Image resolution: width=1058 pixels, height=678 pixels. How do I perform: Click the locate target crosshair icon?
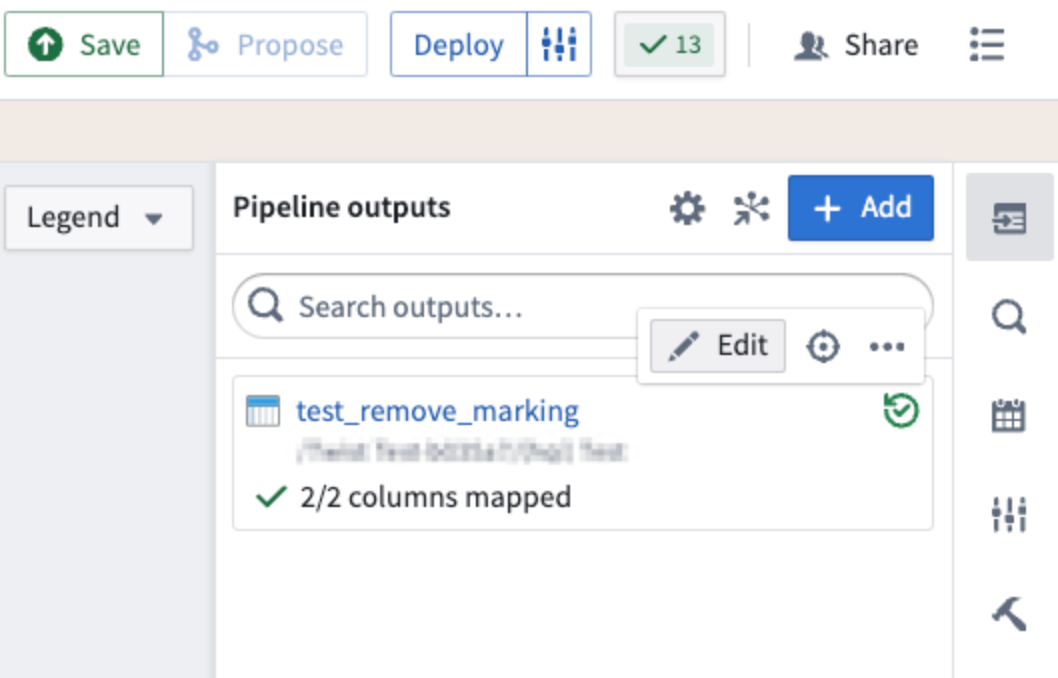[x=823, y=347]
